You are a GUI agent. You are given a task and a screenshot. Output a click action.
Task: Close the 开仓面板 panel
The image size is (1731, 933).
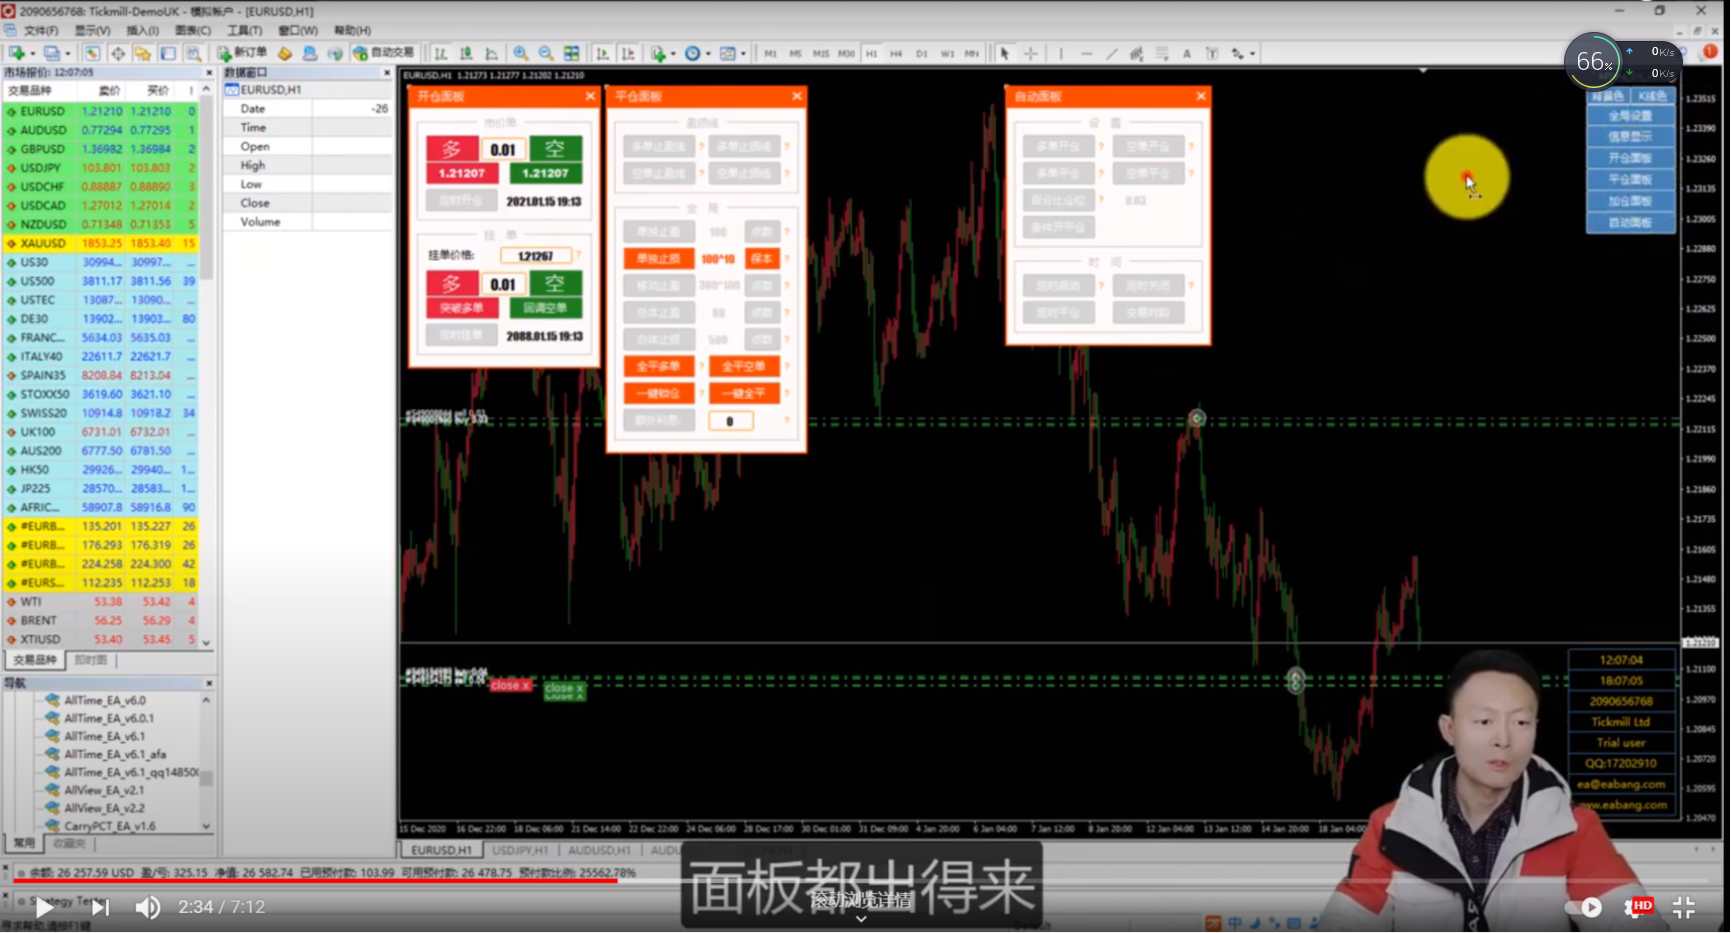(590, 96)
